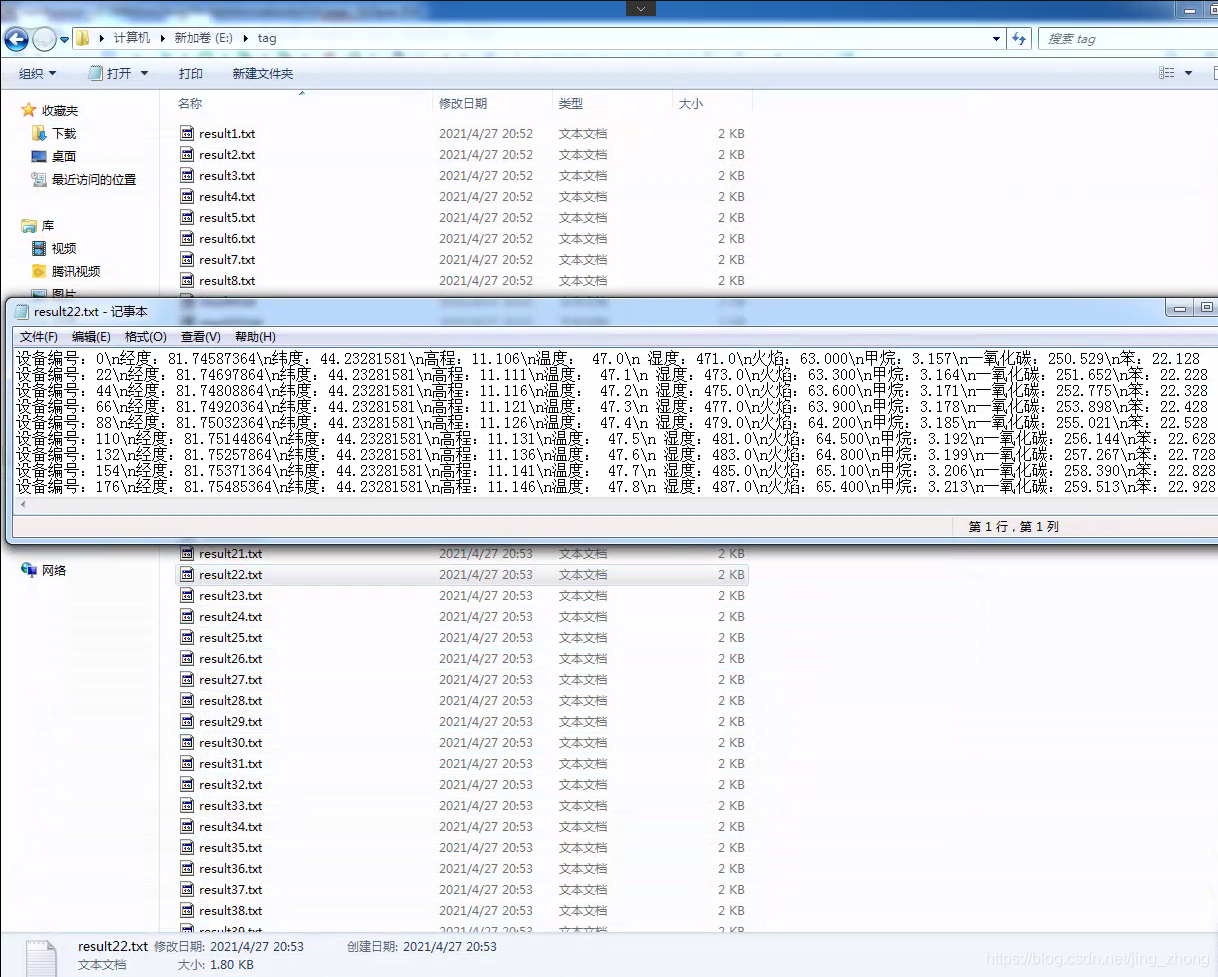Viewport: 1218px width, 977px height.
Task: Select the result26.txt file icon
Action: click(x=187, y=658)
